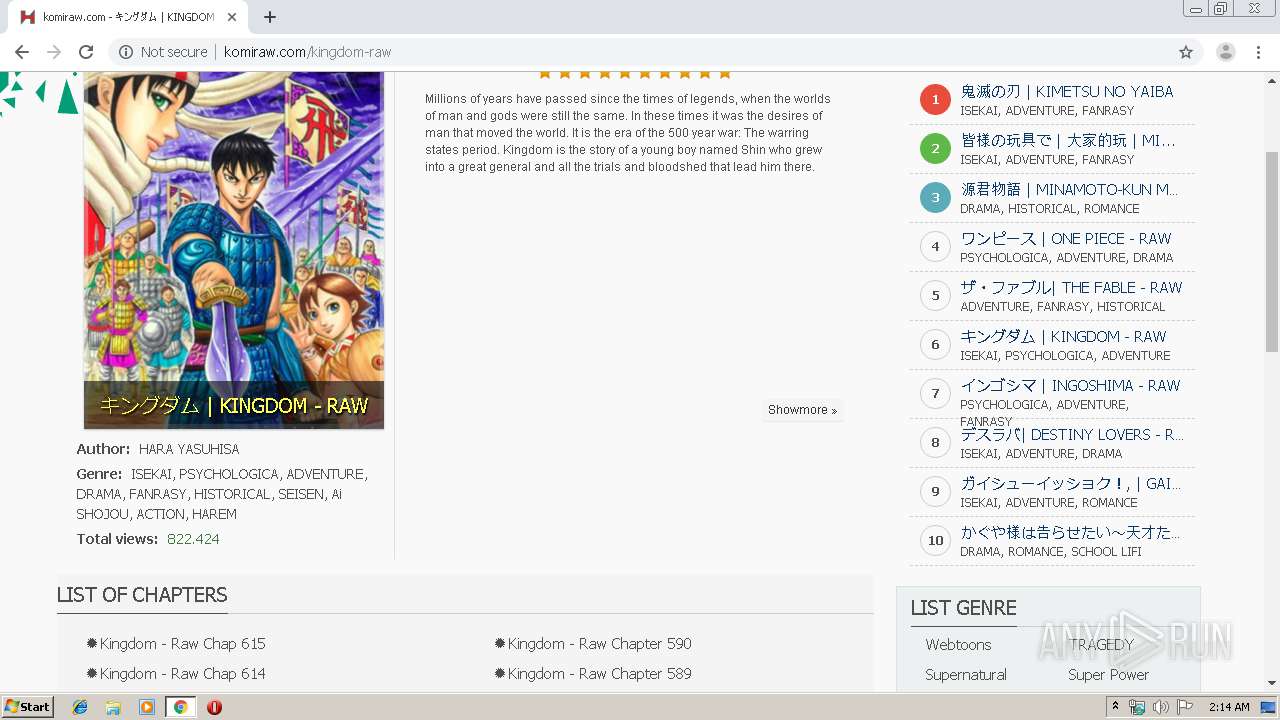Screen dimensions: 1280x720
Task: Open Ingoshima - RAW link
Action: coord(1070,385)
